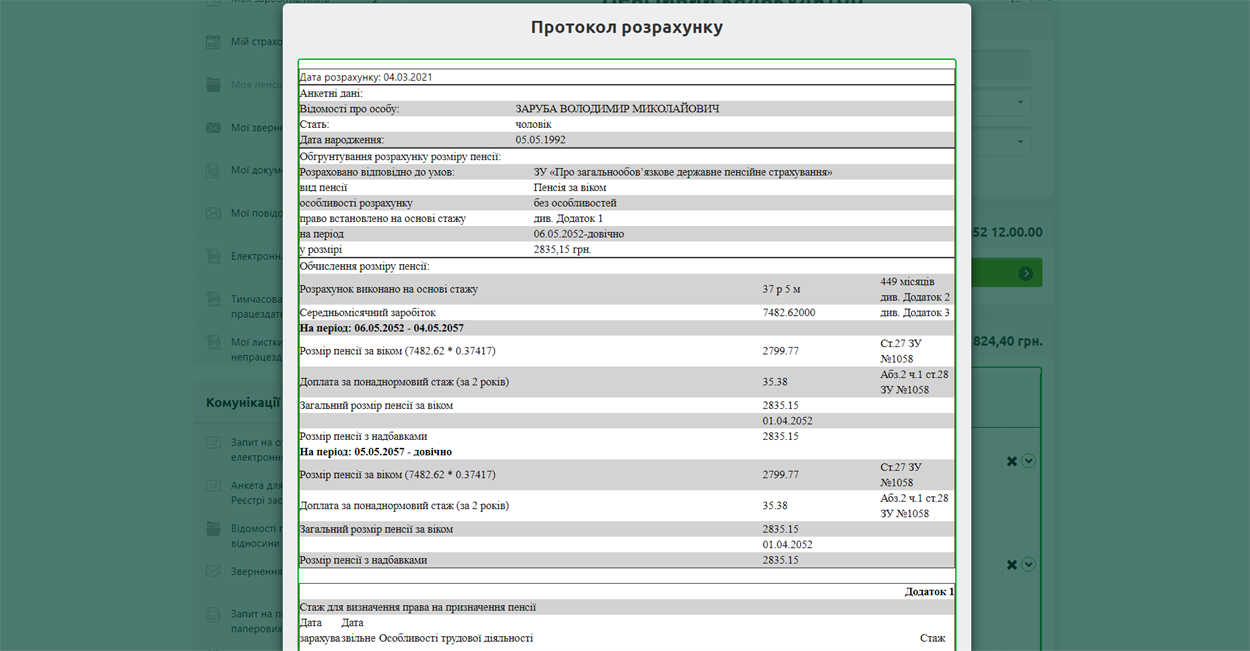Open first dropdown behind the dialog
Image resolution: width=1250 pixels, height=651 pixels.
[1001, 102]
